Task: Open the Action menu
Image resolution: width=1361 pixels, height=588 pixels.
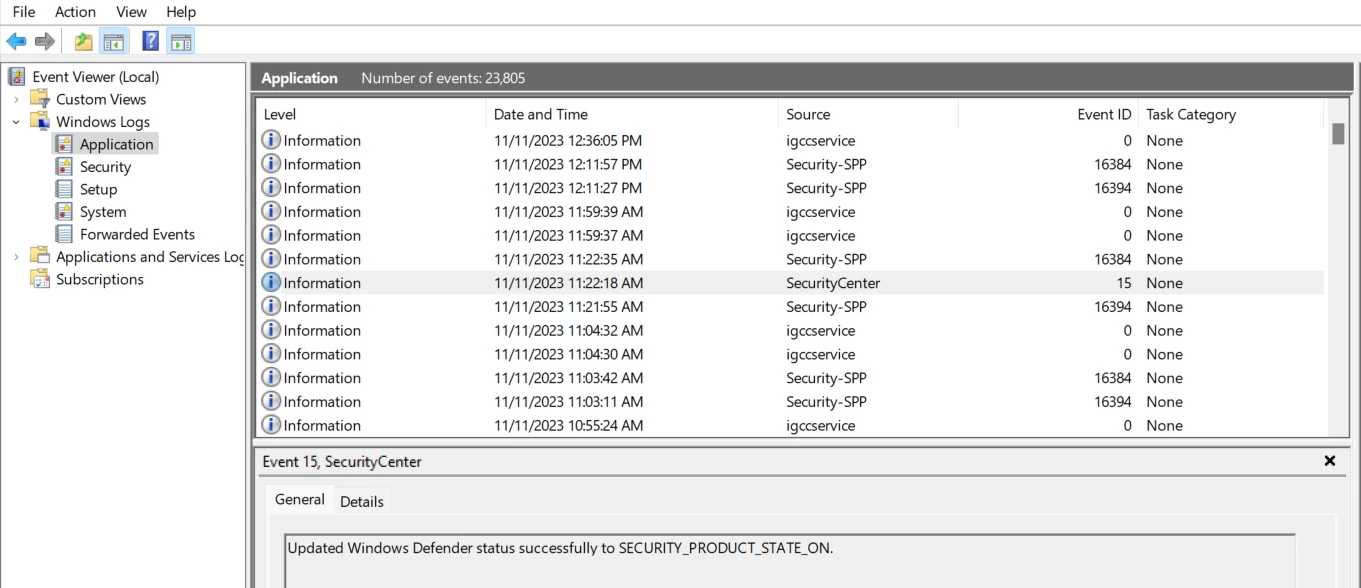Action: pos(75,12)
